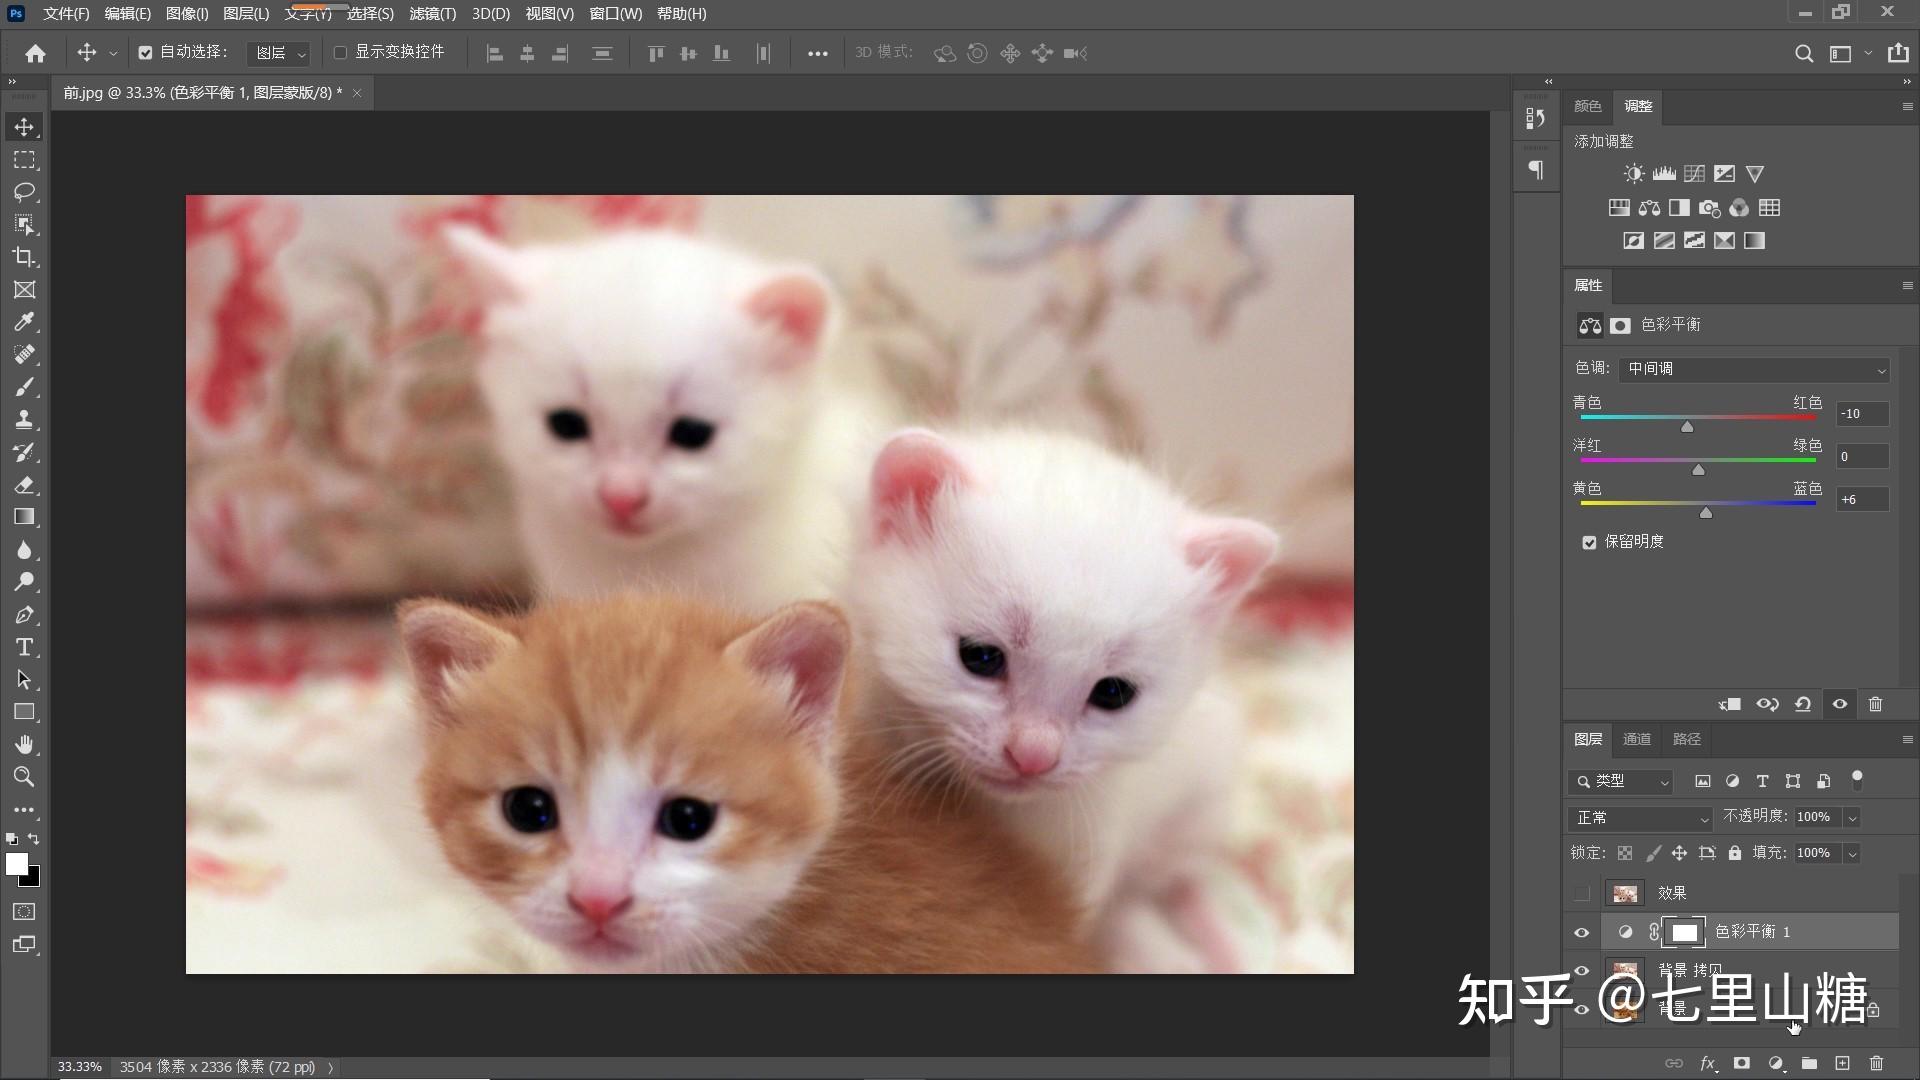Viewport: 1920px width, 1080px height.
Task: Select the Lasso tool
Action: (24, 192)
